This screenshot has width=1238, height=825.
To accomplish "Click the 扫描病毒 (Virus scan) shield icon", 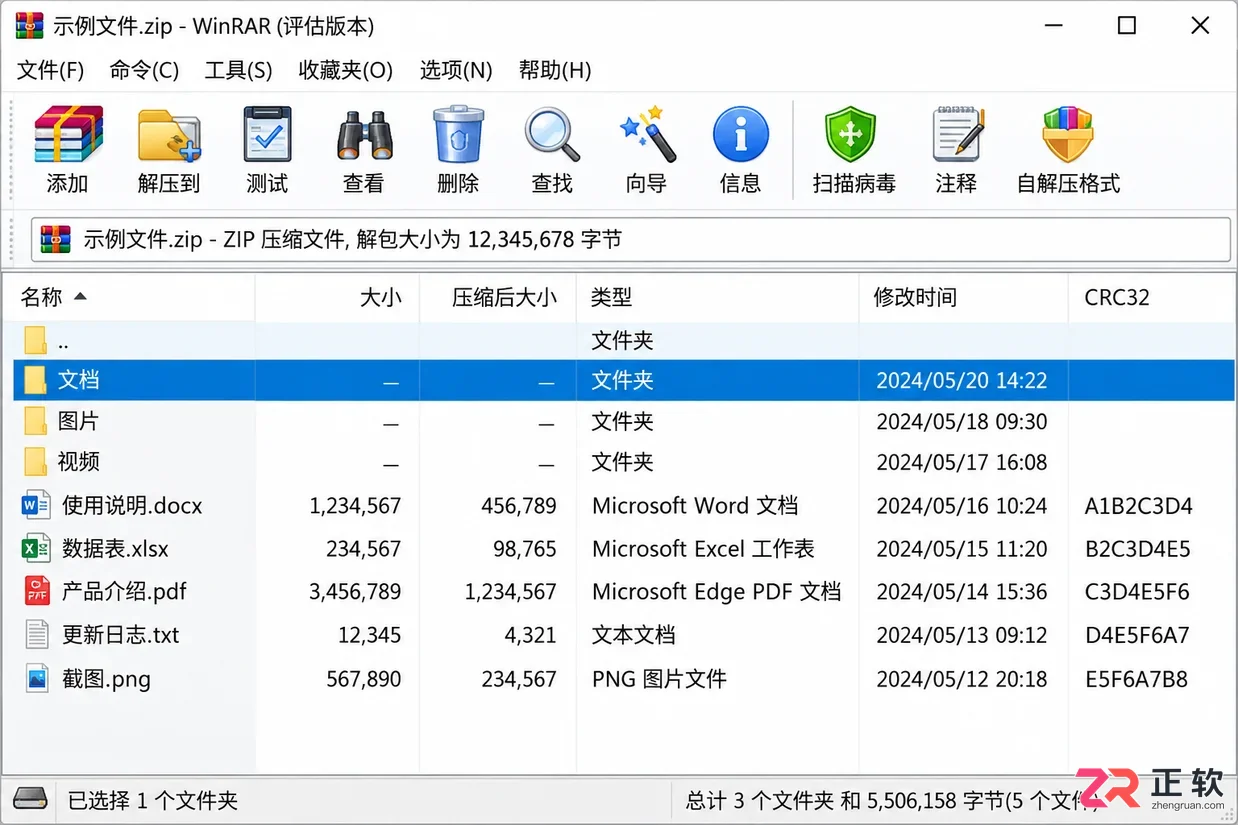I will [850, 135].
